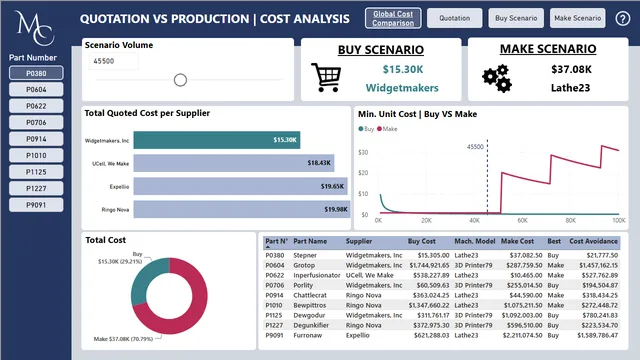
Task: Open the Make Scenario tab
Action: click(x=578, y=18)
